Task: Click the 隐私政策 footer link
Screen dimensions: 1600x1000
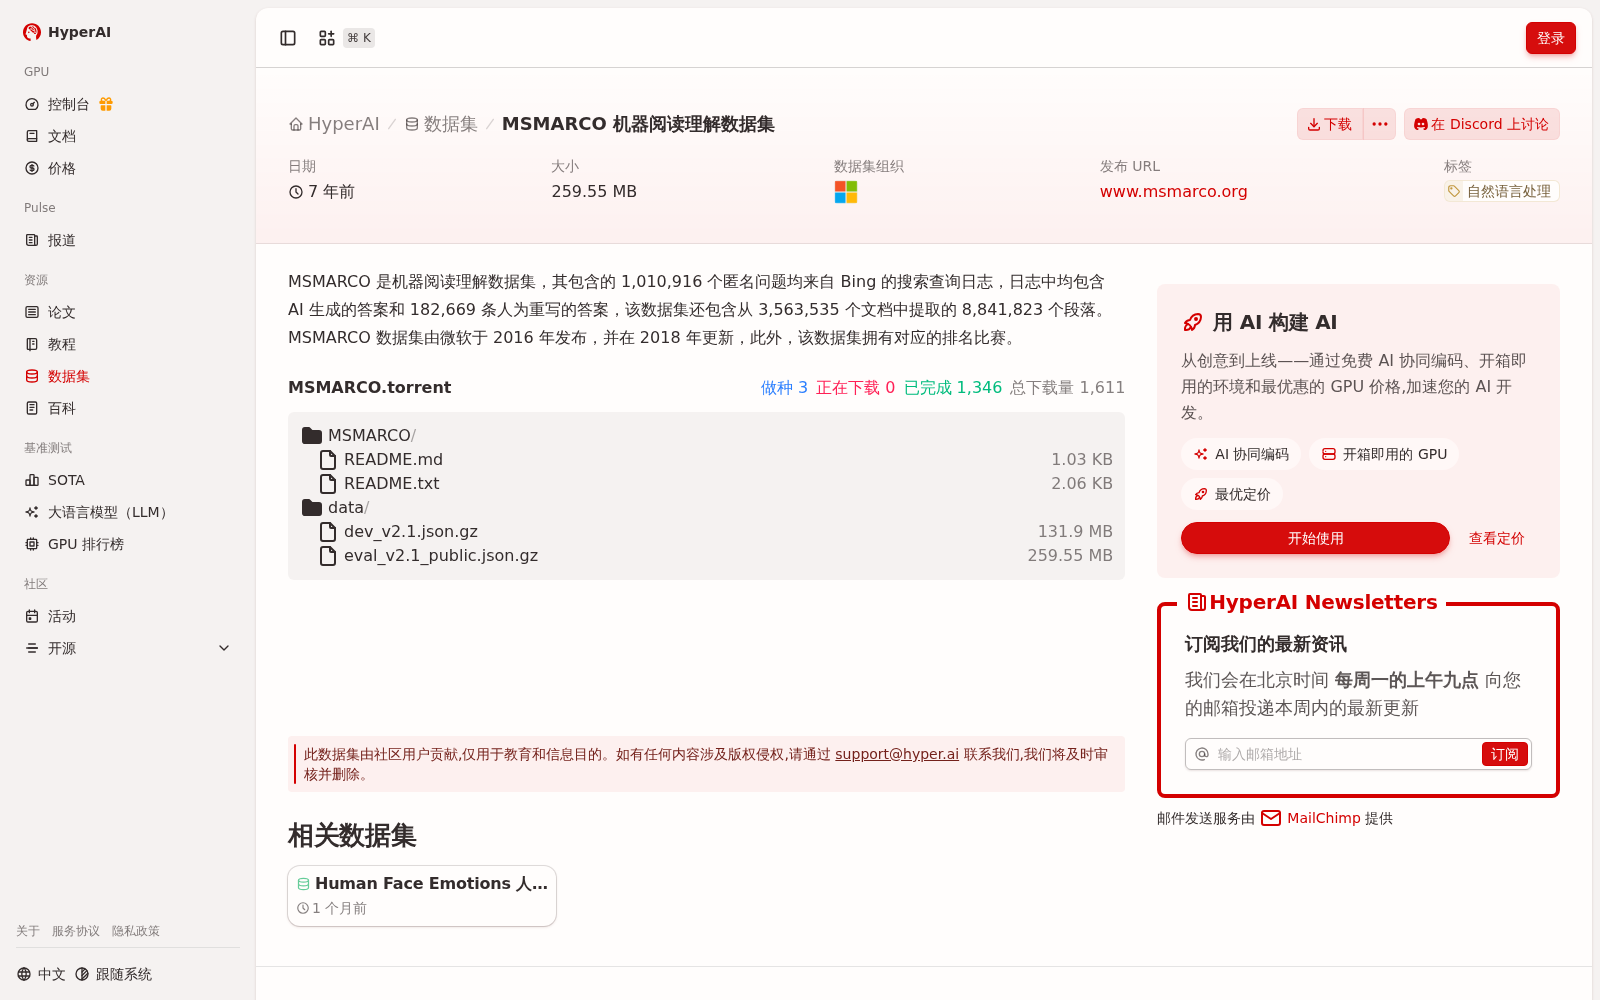Action: coord(136,931)
